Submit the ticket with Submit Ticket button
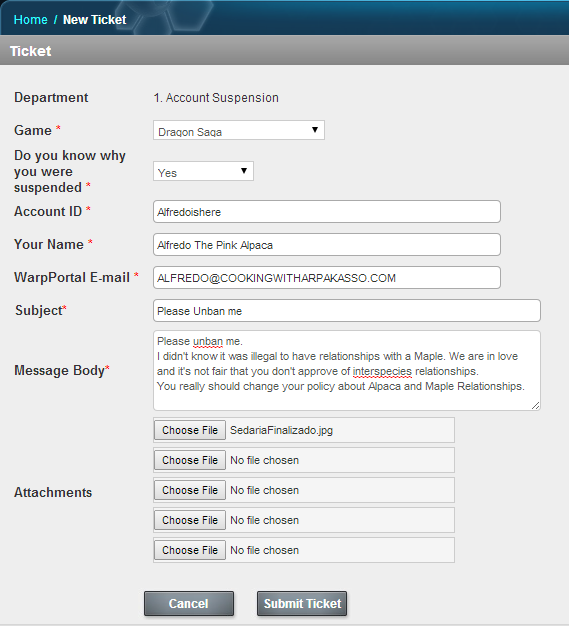This screenshot has height=626, width=569. [x=302, y=603]
